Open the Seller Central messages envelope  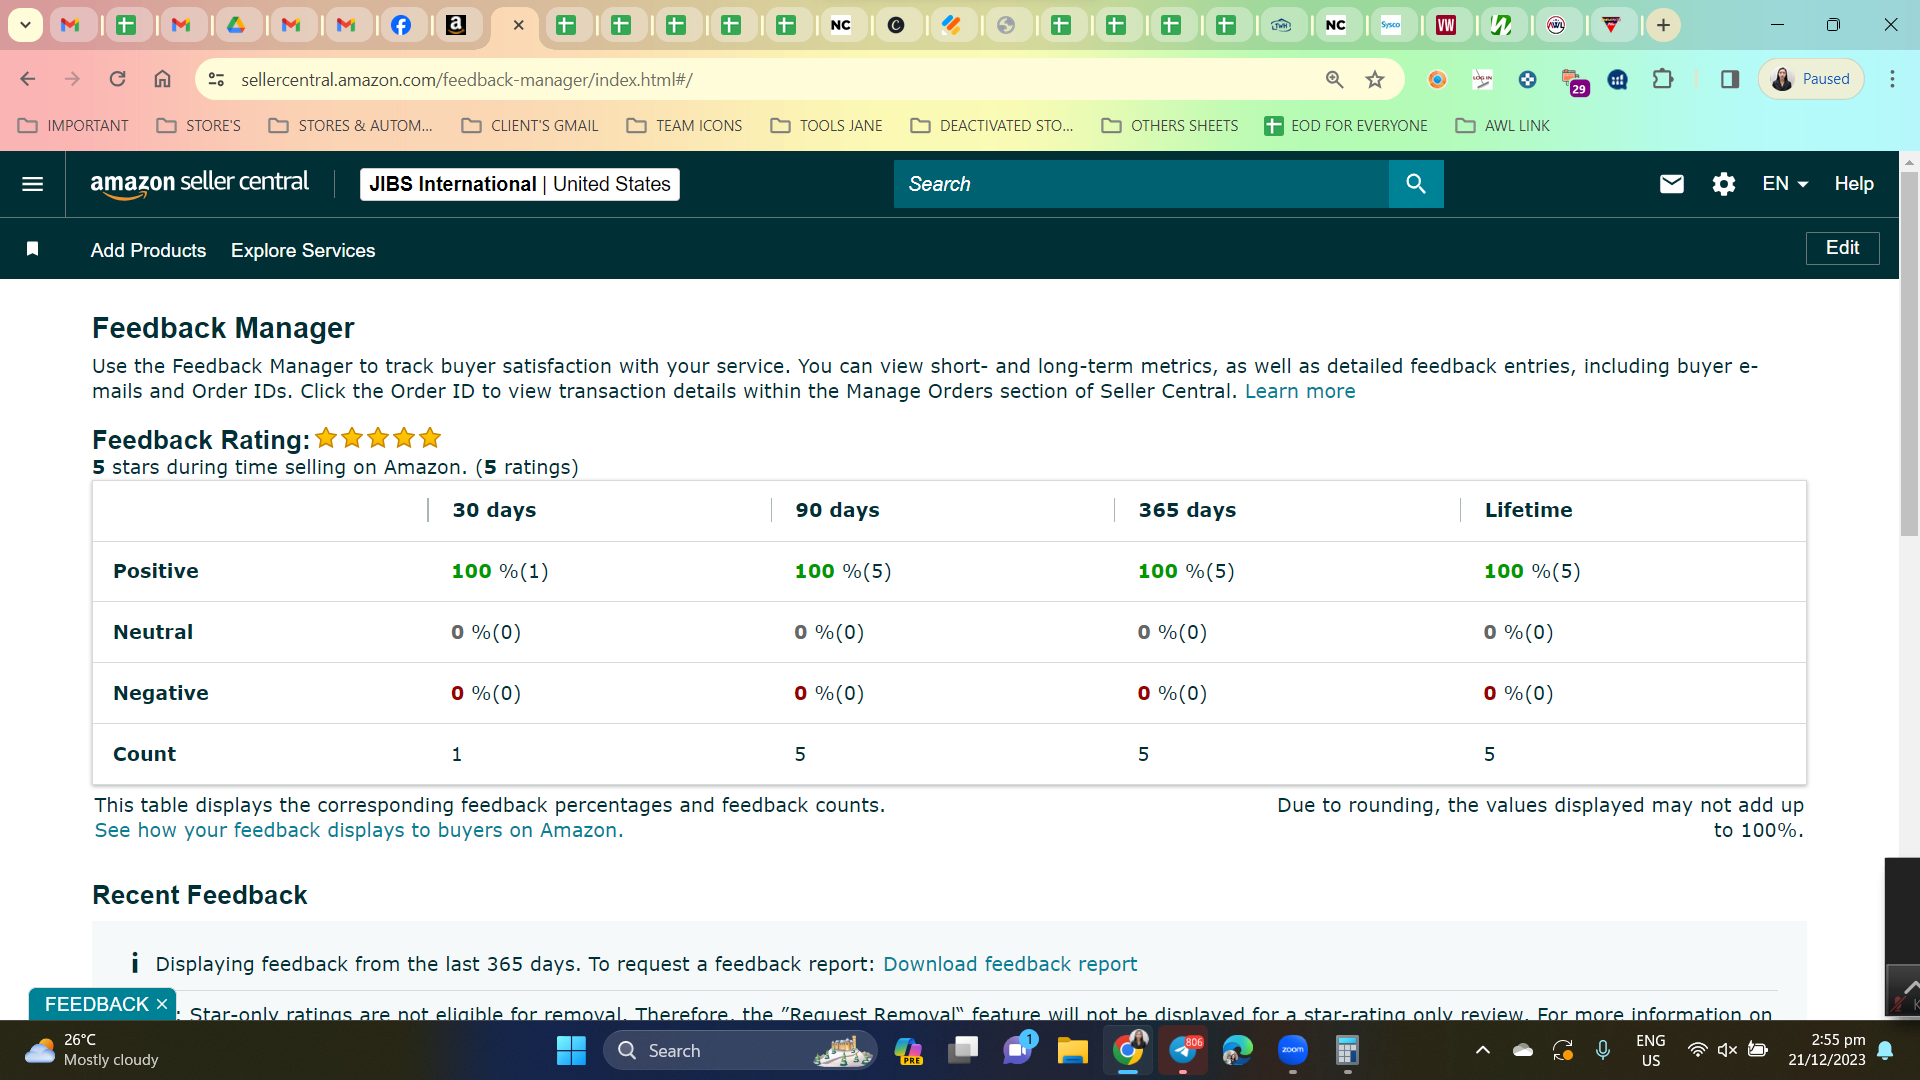(x=1671, y=184)
